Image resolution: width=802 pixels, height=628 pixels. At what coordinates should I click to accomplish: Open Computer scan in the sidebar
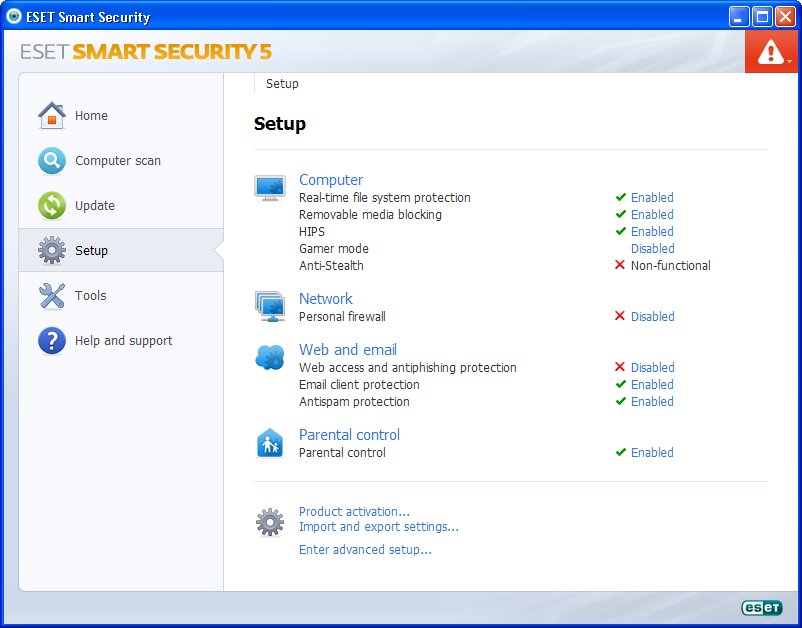pyautogui.click(x=121, y=161)
